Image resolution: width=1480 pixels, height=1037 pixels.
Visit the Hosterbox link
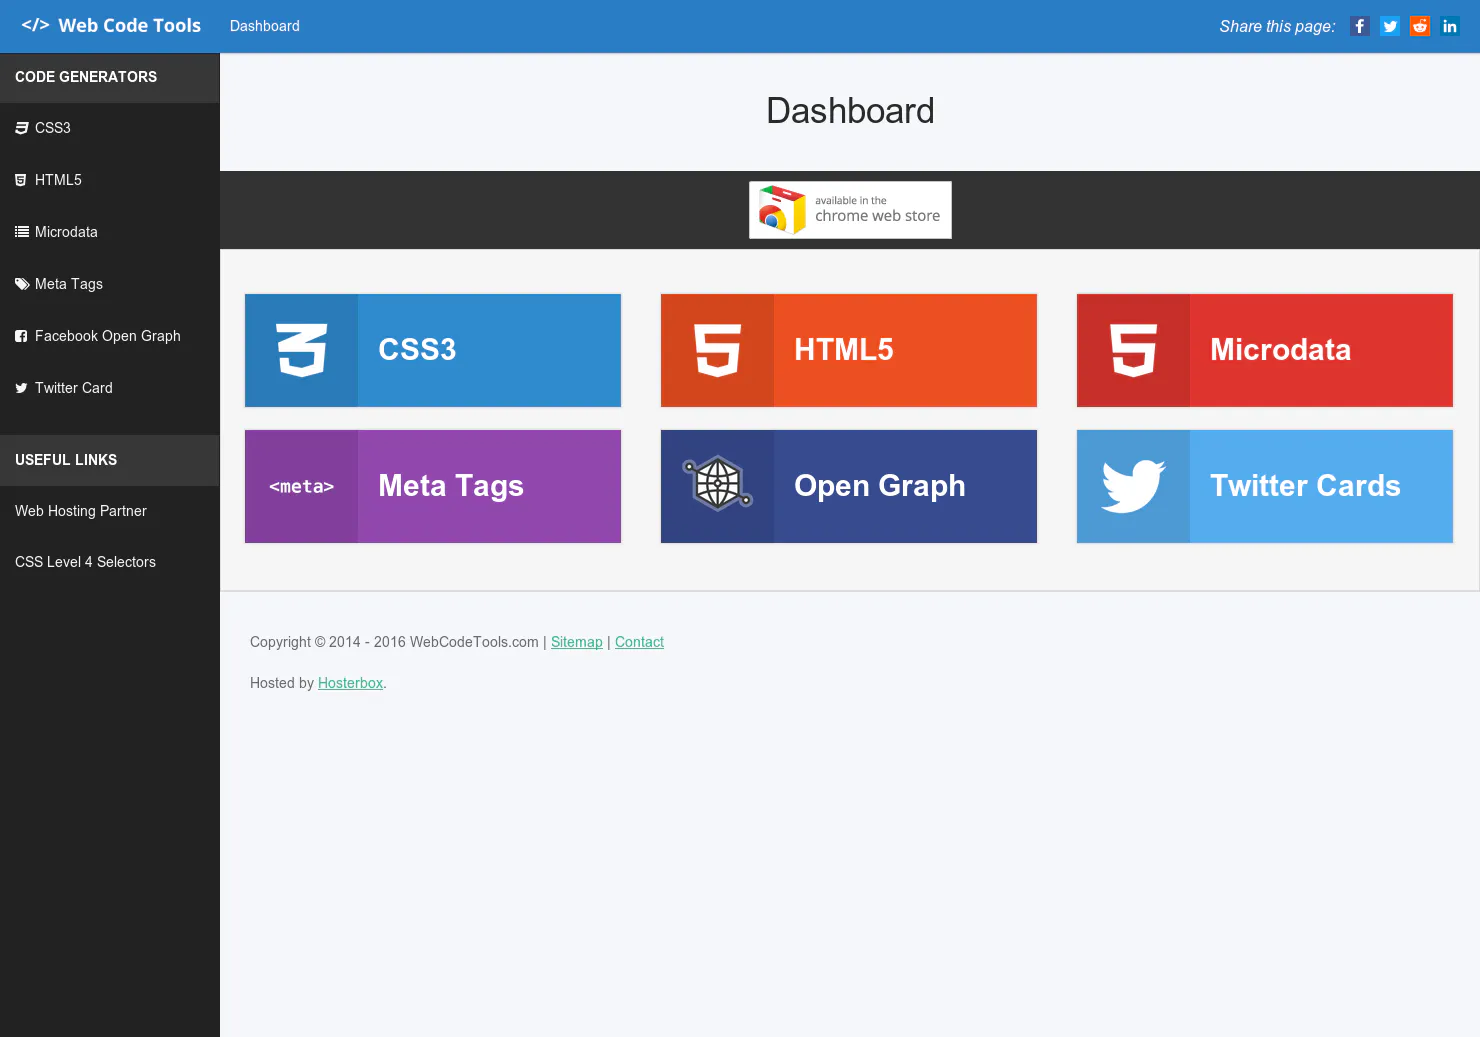350,683
